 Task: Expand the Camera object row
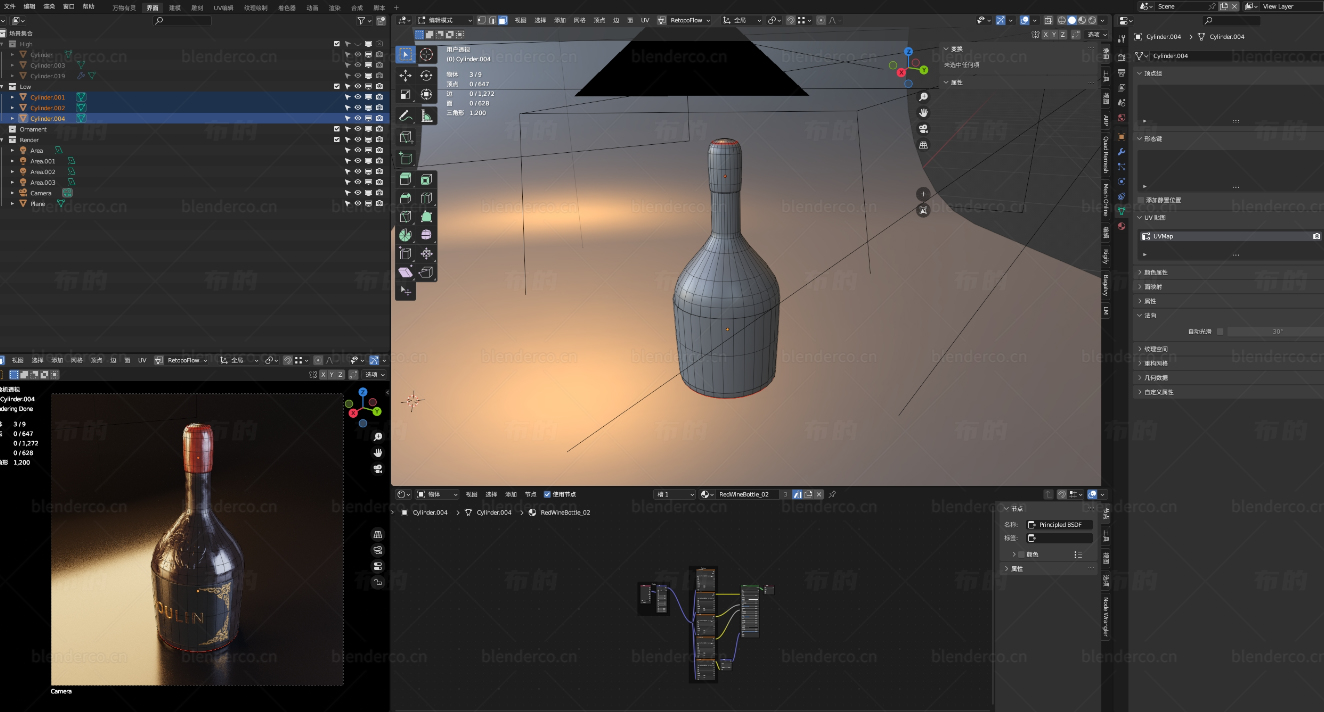click(x=13, y=193)
